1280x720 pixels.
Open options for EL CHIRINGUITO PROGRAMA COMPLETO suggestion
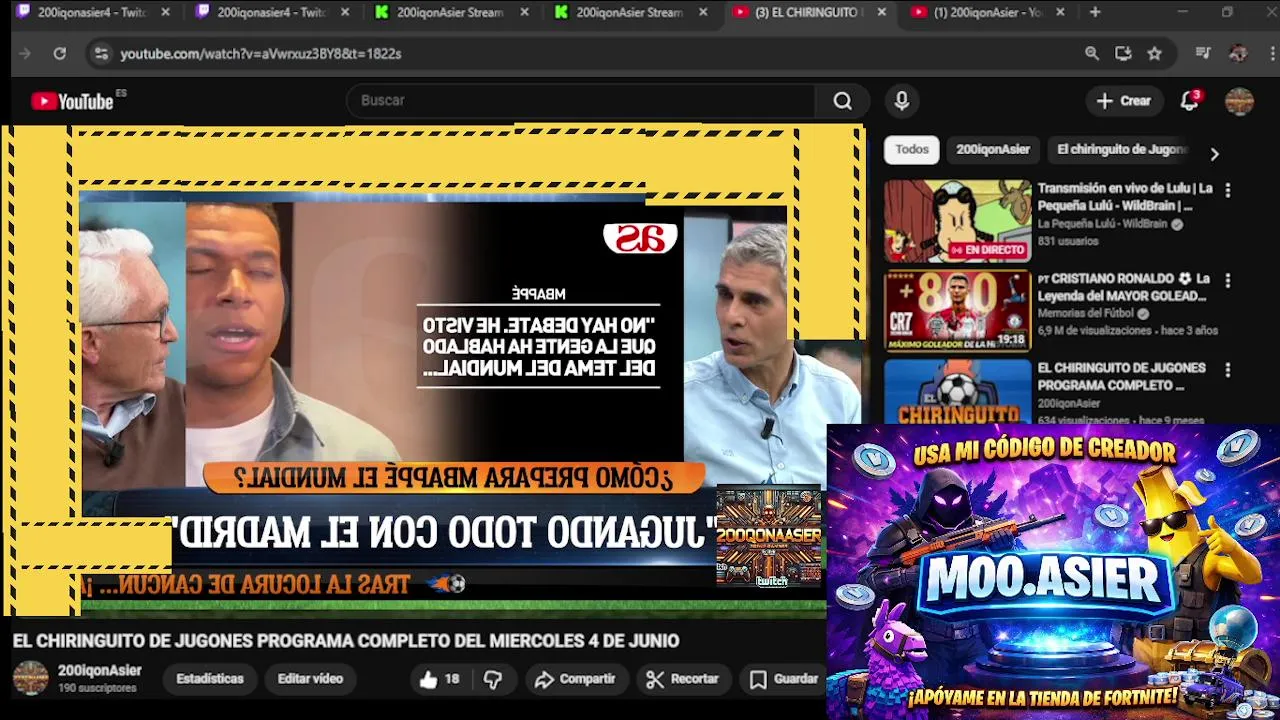(x=1228, y=369)
